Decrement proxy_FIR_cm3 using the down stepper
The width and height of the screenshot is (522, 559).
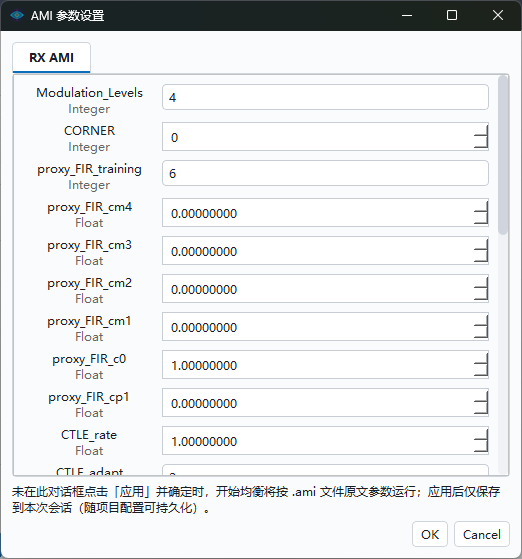[481, 257]
